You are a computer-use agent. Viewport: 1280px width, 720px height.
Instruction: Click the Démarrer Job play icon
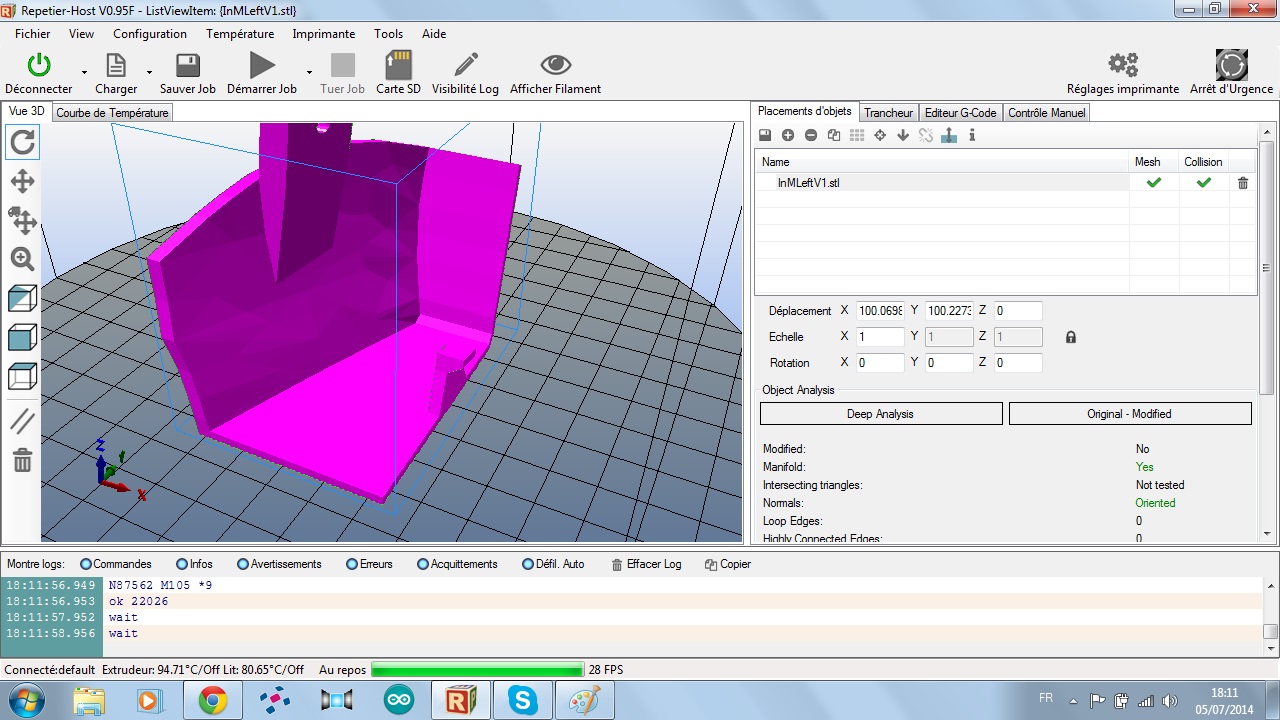262,65
